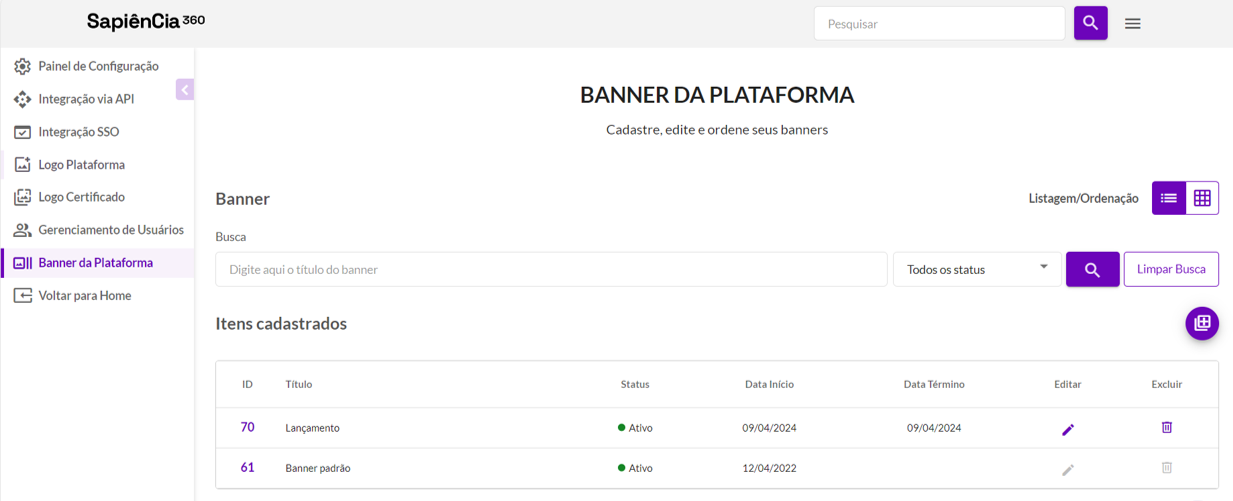Delete the Lançamento banner with trash icon
Viewport: 1233px width, 501px height.
tap(1166, 427)
